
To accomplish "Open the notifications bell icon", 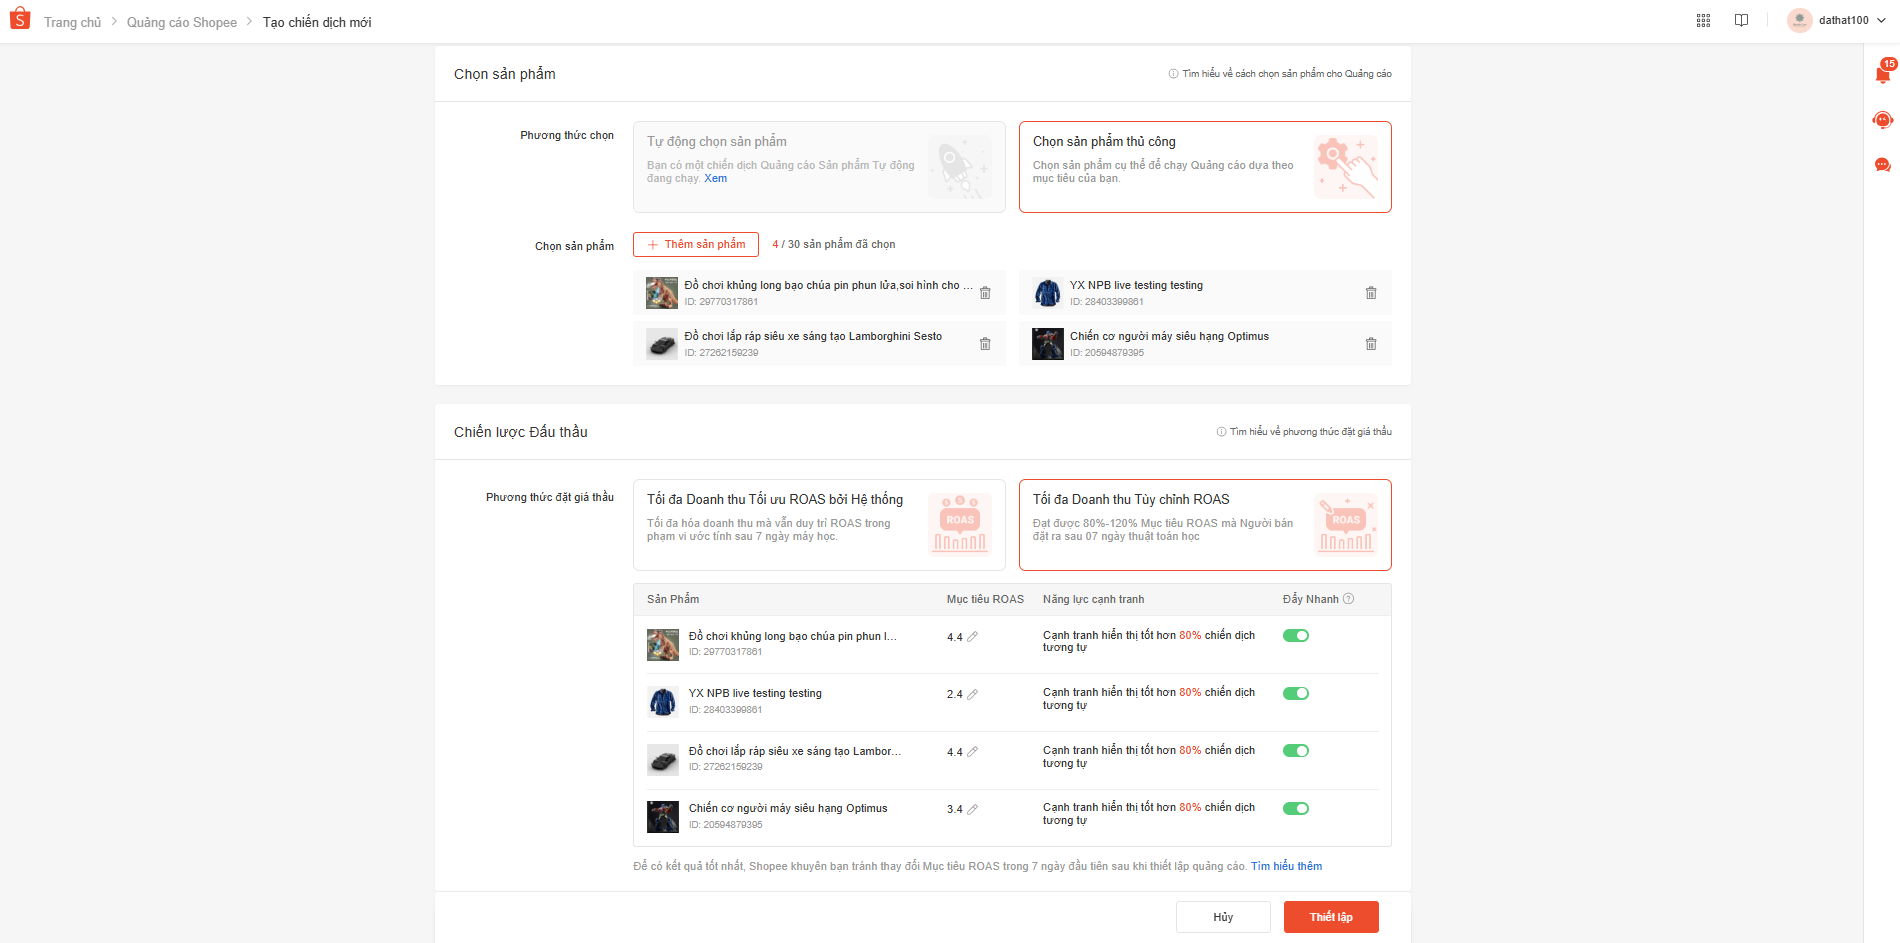I will [1882, 74].
